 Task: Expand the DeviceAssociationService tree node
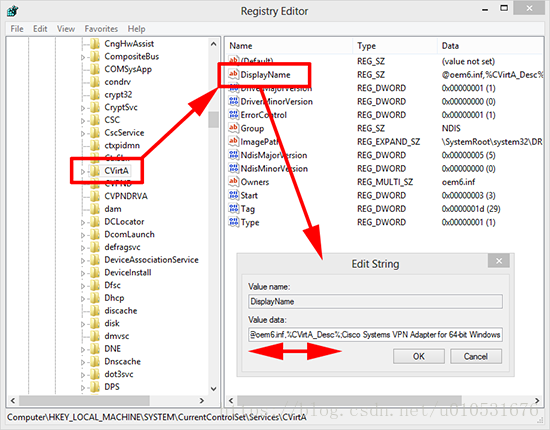[83, 260]
